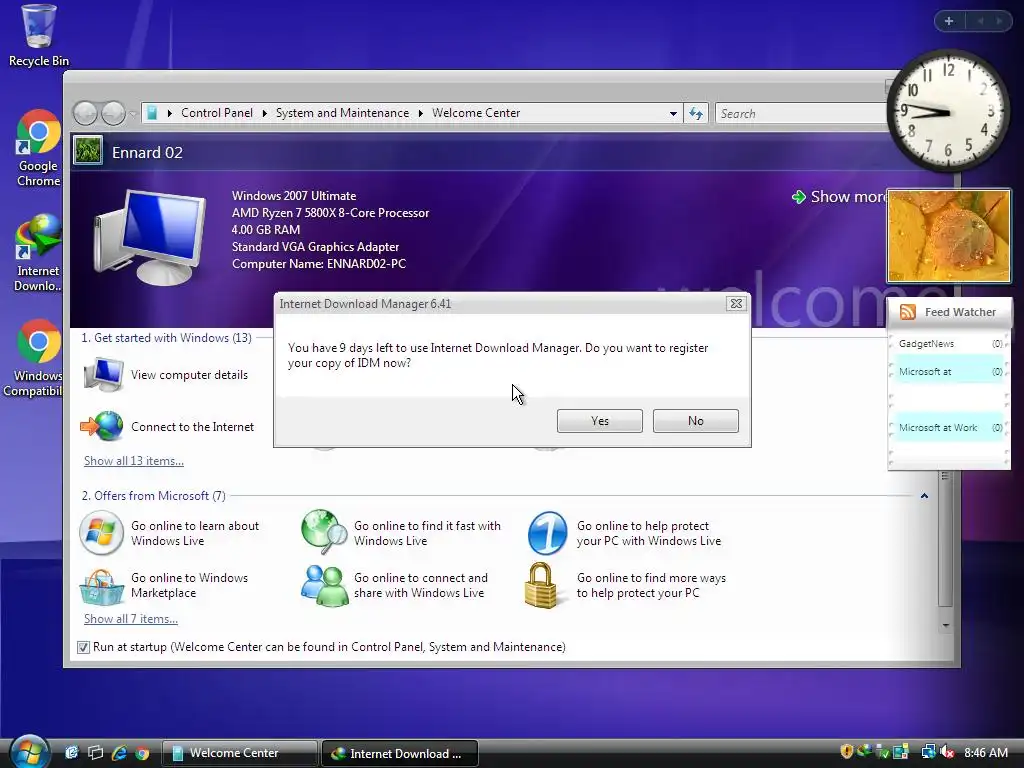Click the 1. Get started with Windows heading
This screenshot has height=768, width=1024.
(167, 338)
